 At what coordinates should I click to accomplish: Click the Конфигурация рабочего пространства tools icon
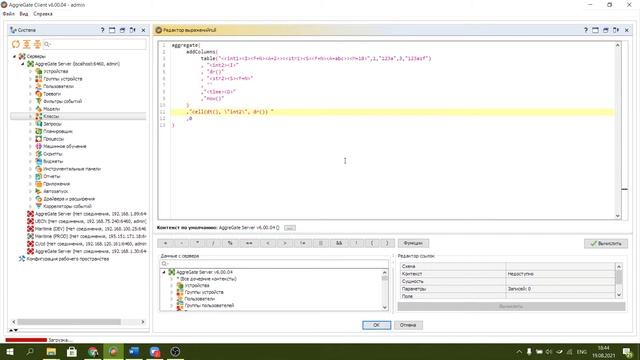pos(22,259)
